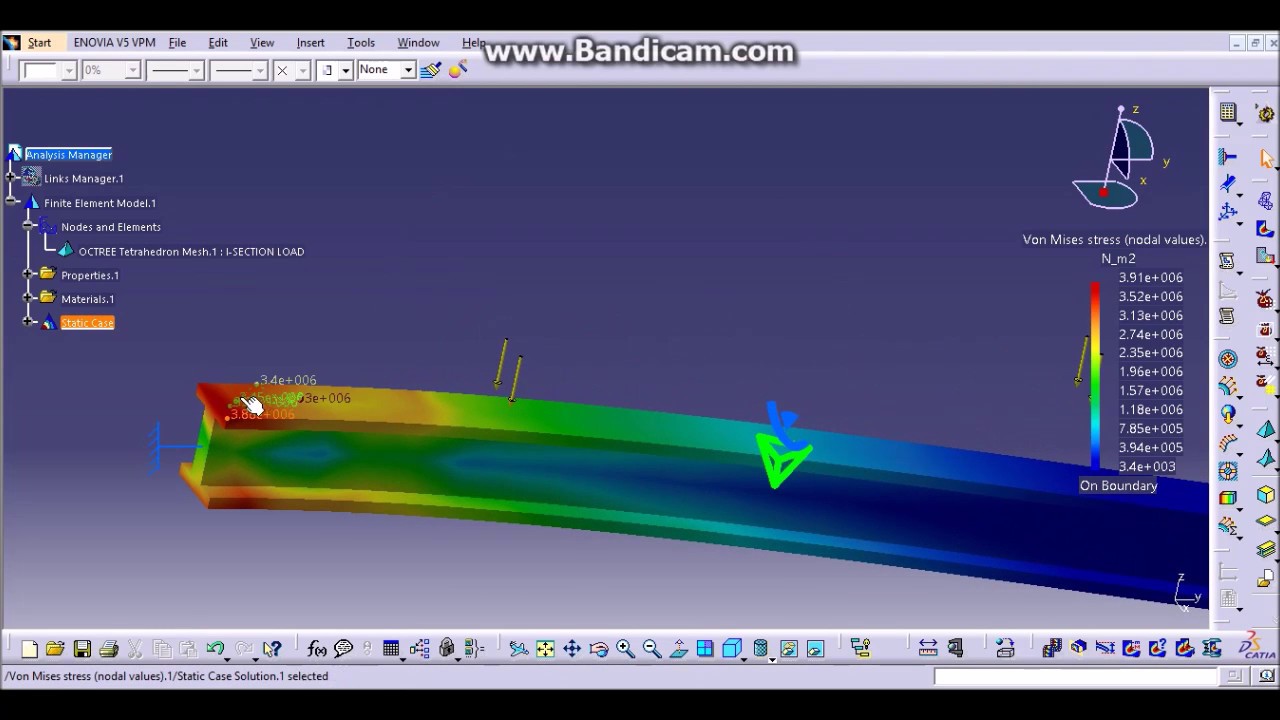Open the None layer dropdown

click(x=408, y=70)
